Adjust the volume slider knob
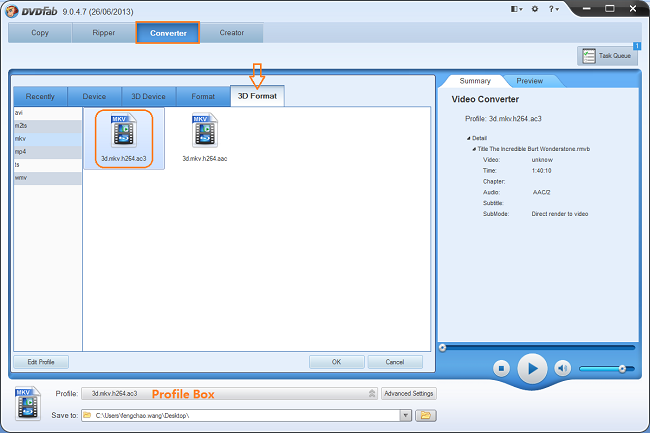This screenshot has height=433, width=650. point(622,369)
